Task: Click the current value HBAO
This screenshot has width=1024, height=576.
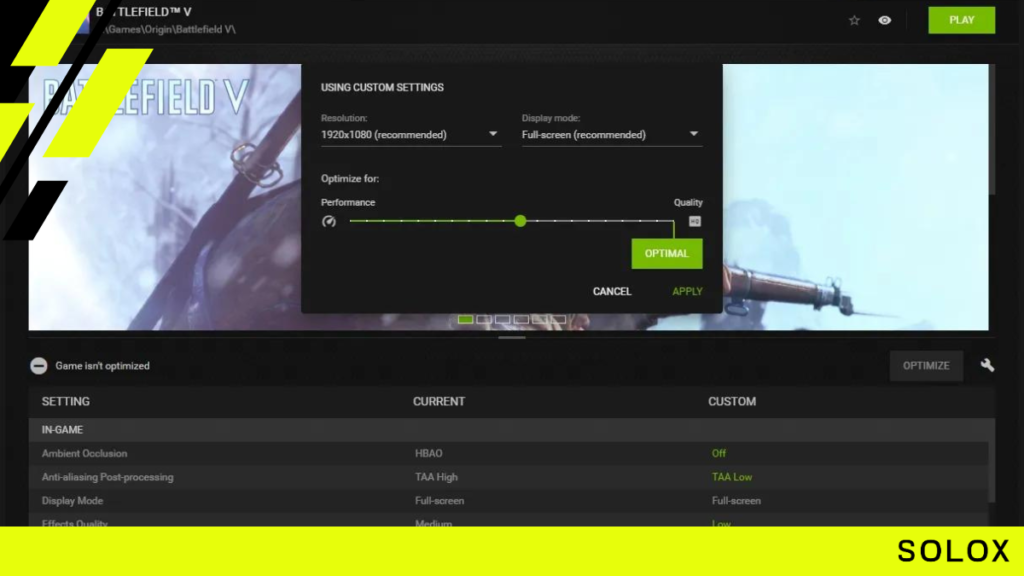Action: [x=428, y=453]
